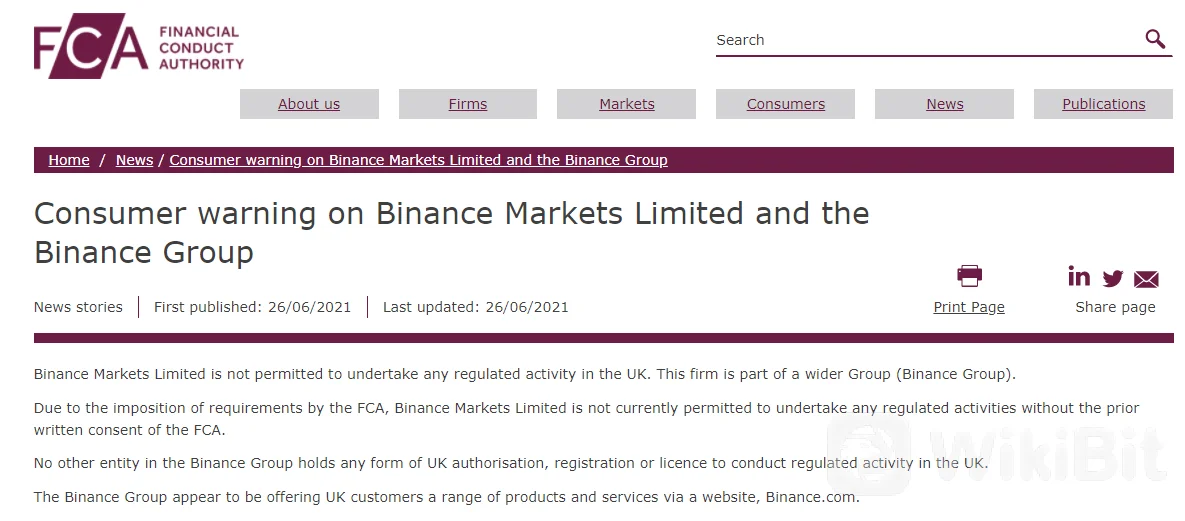1185x521 pixels.
Task: Click the News stories category label
Action: 78,307
